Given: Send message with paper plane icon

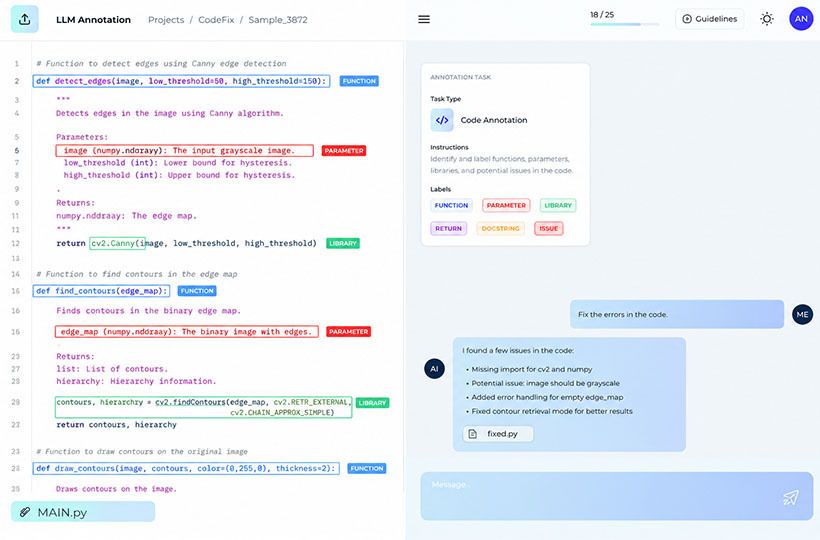Looking at the screenshot, I should [791, 497].
